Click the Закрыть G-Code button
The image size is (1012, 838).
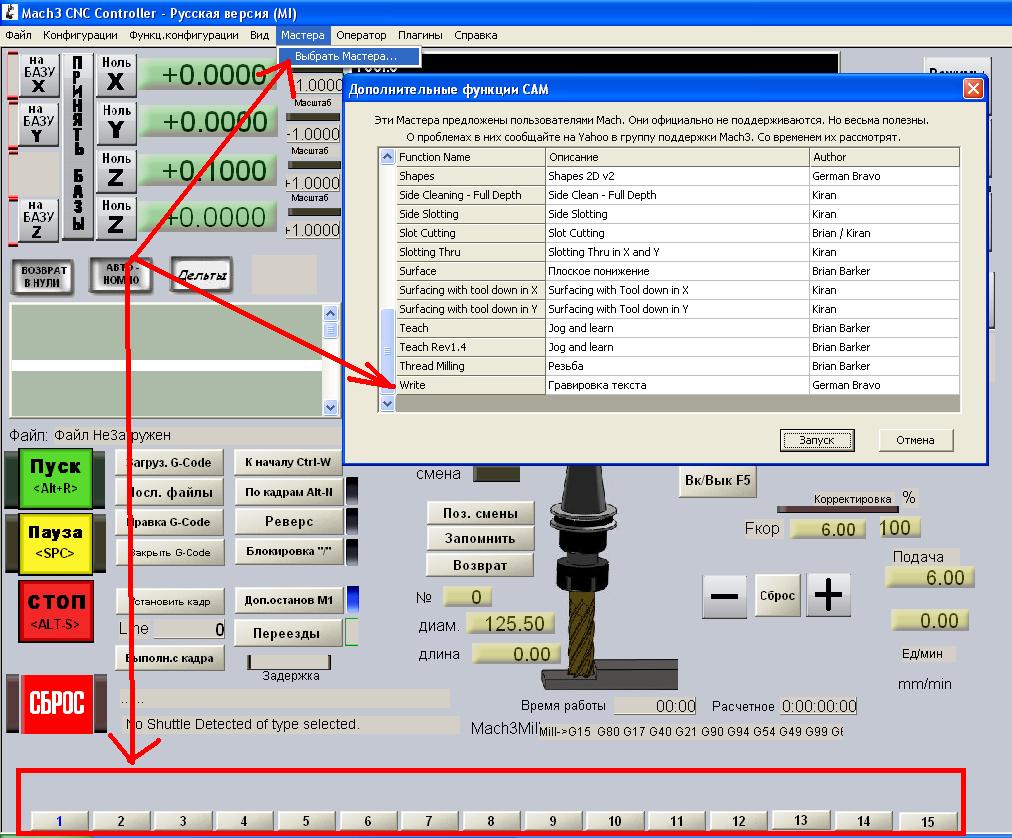(170, 553)
